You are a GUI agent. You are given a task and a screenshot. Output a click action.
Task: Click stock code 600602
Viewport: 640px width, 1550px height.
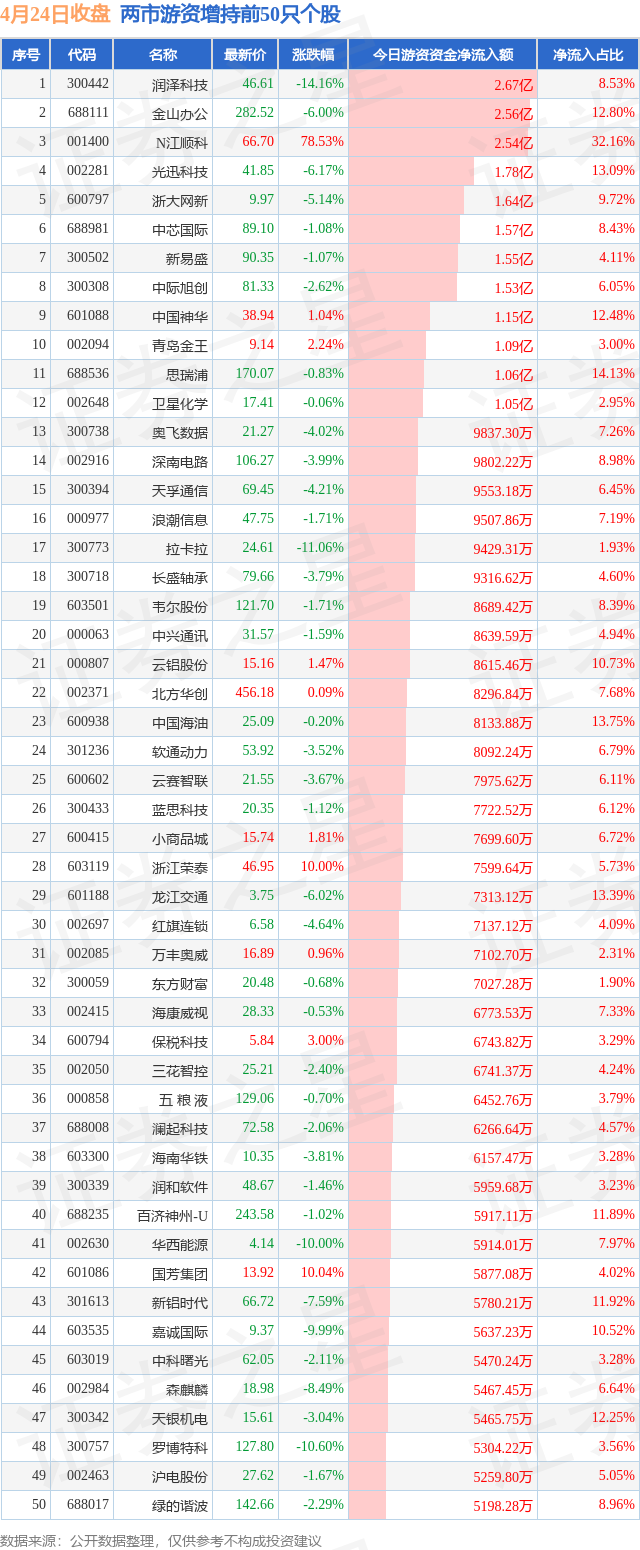88,780
